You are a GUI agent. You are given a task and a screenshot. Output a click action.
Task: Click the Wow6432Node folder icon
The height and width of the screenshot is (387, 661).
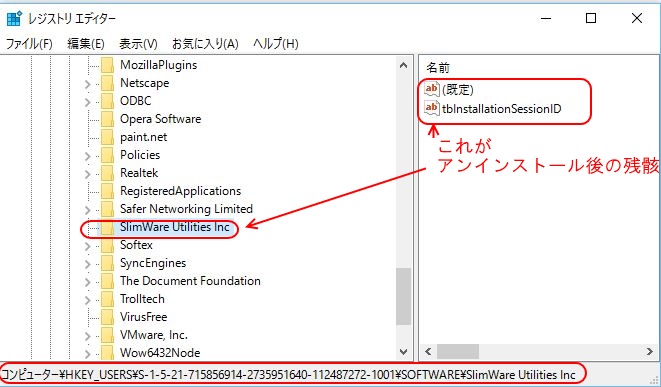coord(107,352)
